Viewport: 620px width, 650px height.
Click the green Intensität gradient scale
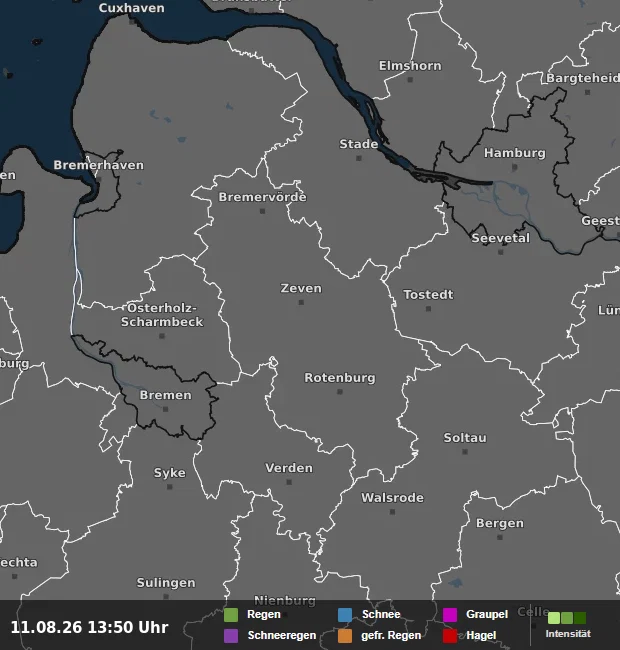point(567,618)
